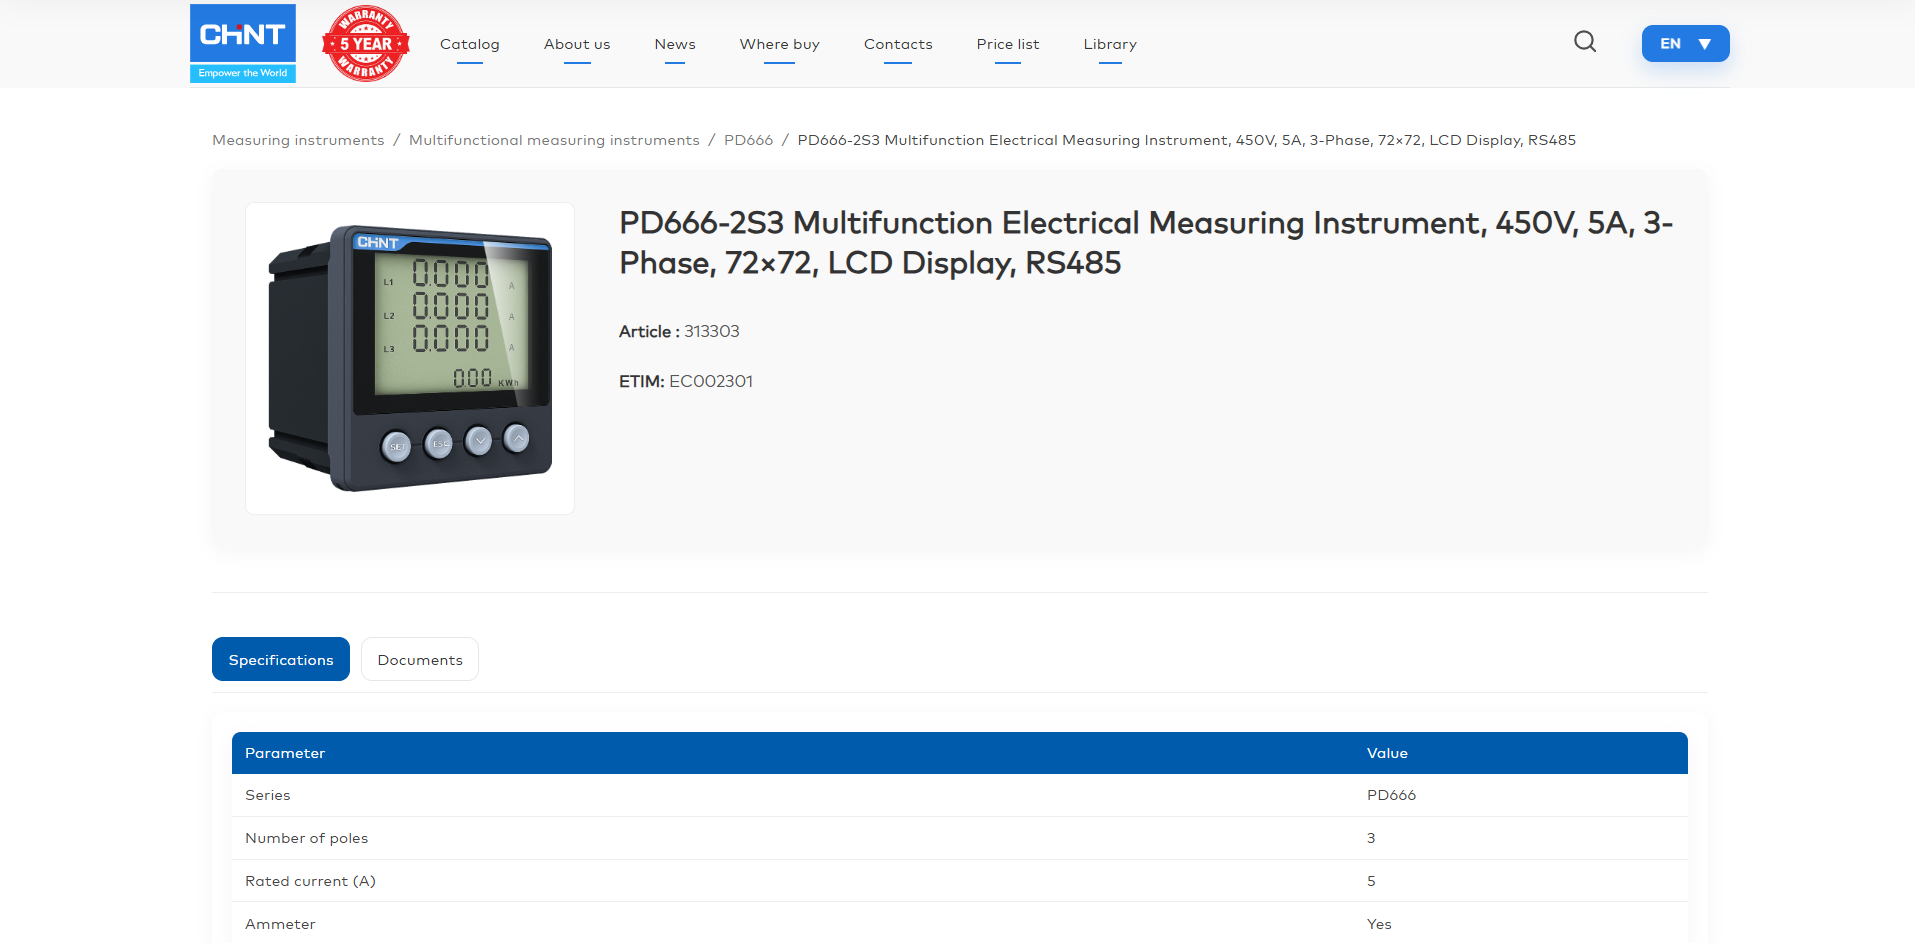Go to Measuring instruments breadcrumb
Screen dimensions: 1915x943
pos(298,140)
